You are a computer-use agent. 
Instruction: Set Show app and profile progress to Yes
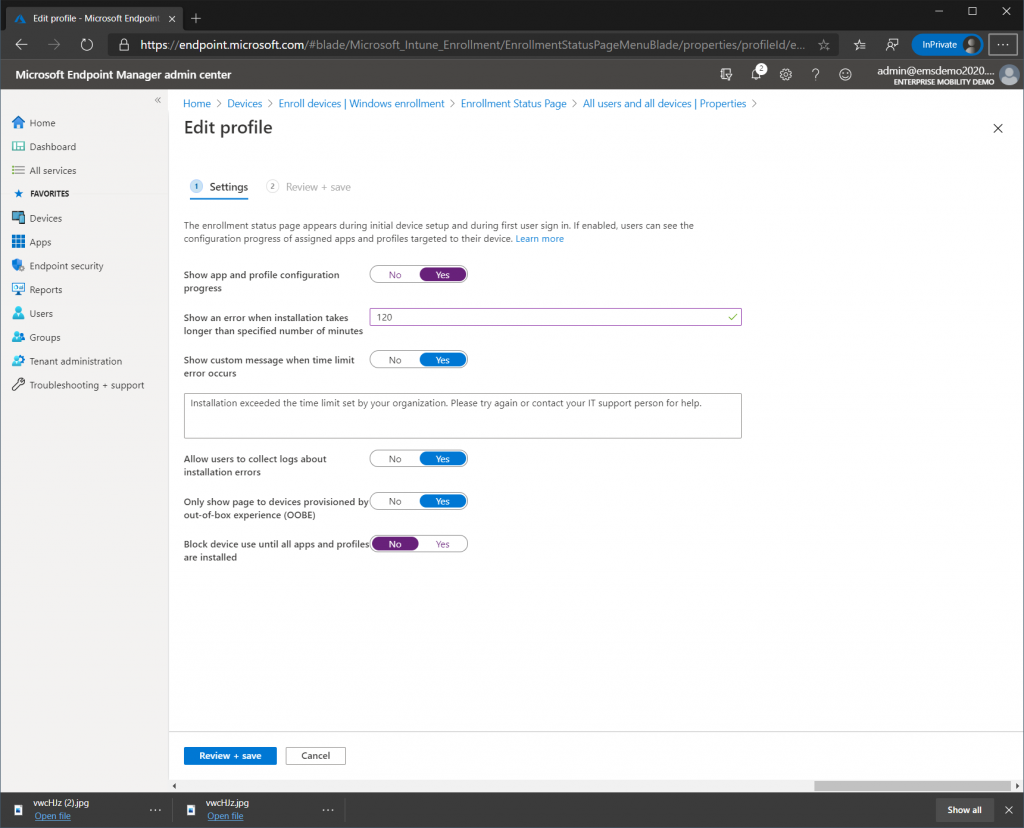[x=443, y=275]
